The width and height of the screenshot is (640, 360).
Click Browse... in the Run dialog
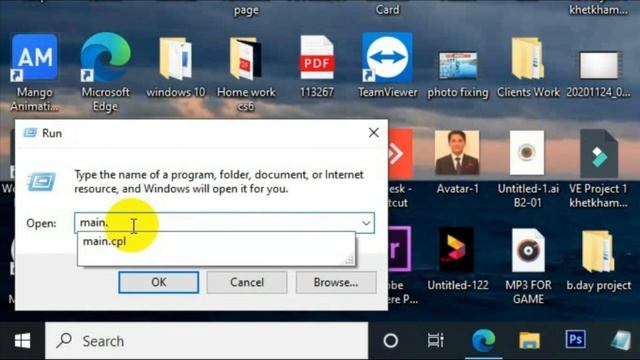[336, 282]
